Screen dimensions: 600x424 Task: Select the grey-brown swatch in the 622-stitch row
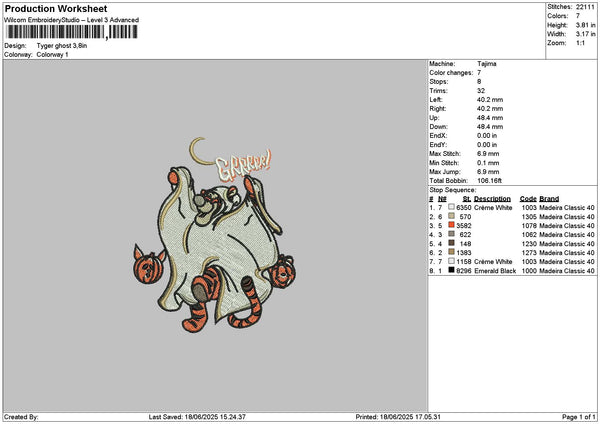pyautogui.click(x=452, y=234)
